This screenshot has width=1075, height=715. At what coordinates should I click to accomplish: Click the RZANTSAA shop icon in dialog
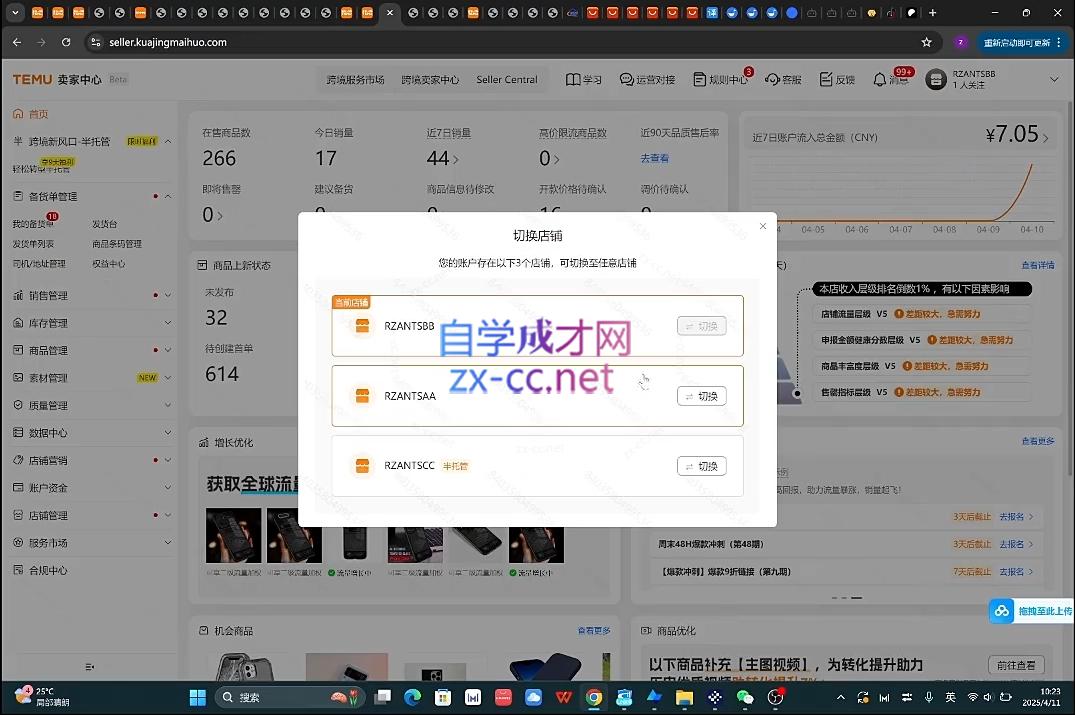tap(362, 396)
